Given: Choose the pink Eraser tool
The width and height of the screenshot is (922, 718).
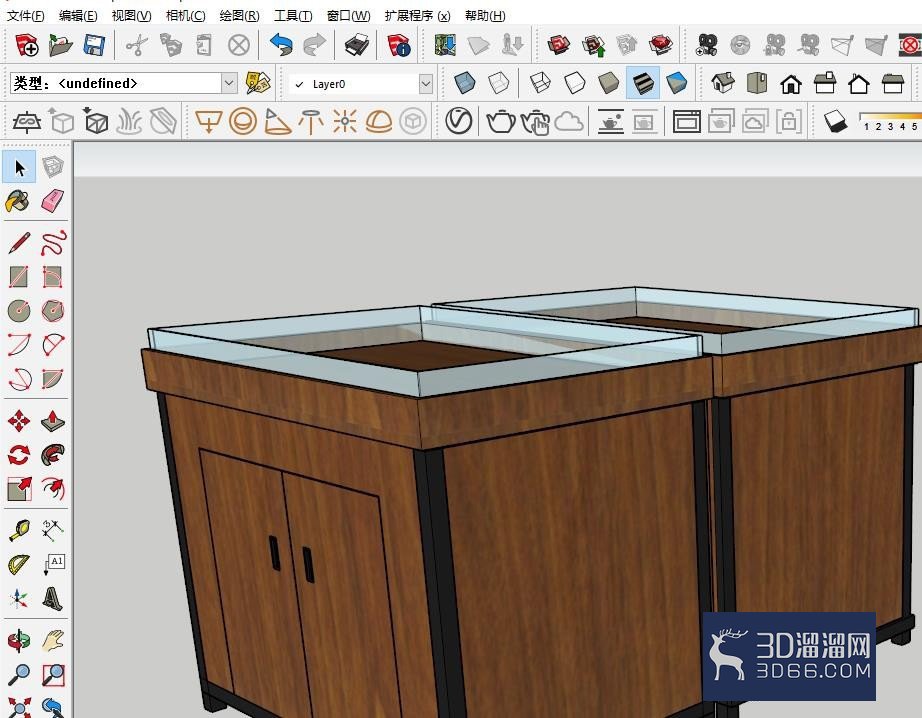Looking at the screenshot, I should point(53,201).
